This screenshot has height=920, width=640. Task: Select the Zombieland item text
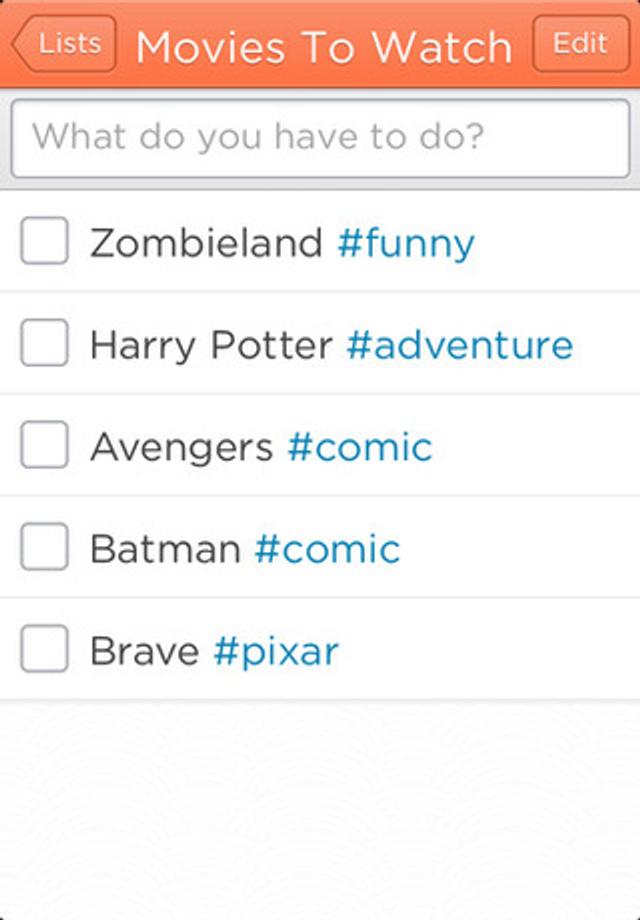coord(206,243)
